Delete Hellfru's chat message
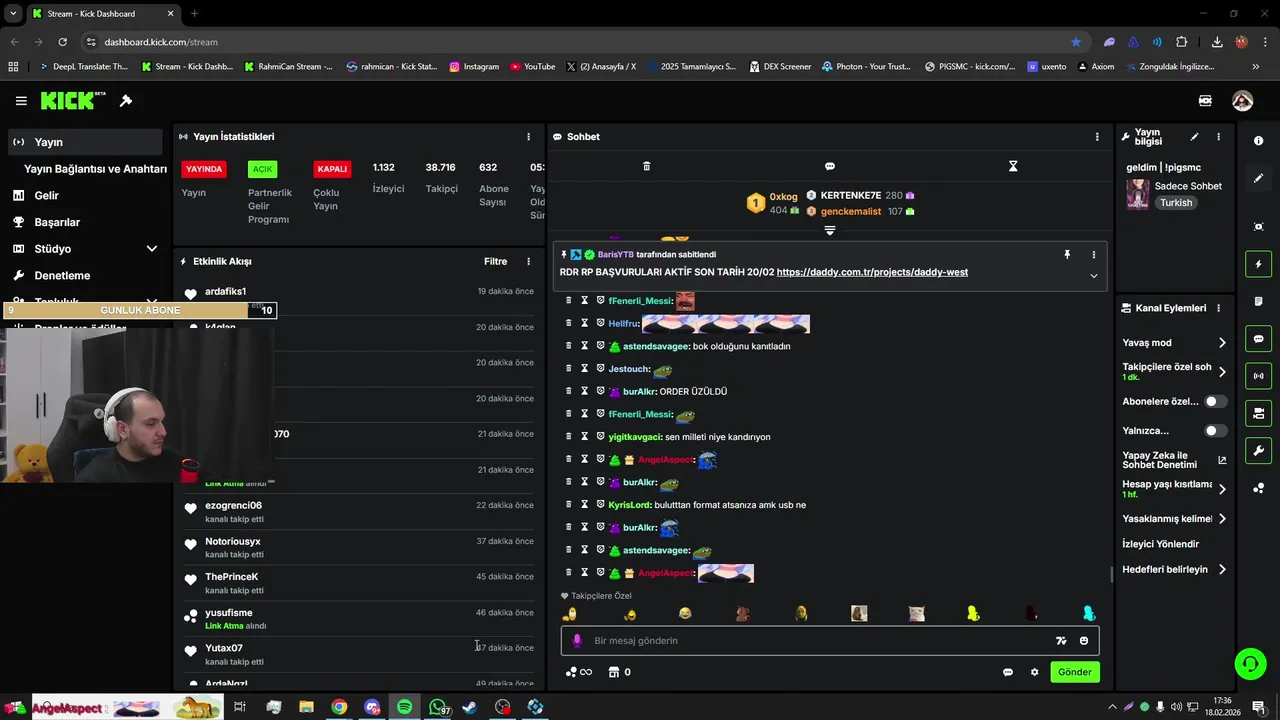The image size is (1280, 720). (569, 323)
